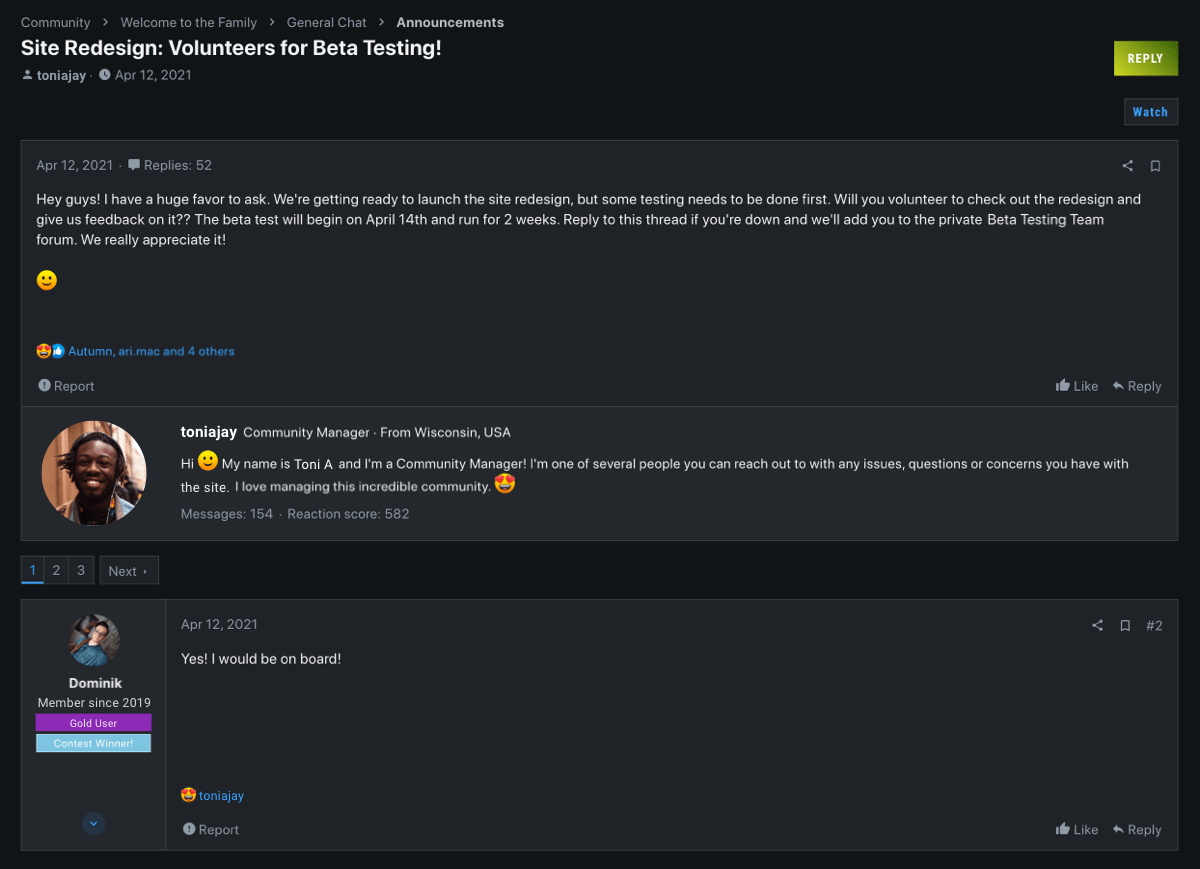Go to Next page of replies
Image resolution: width=1200 pixels, height=869 pixels.
[129, 571]
